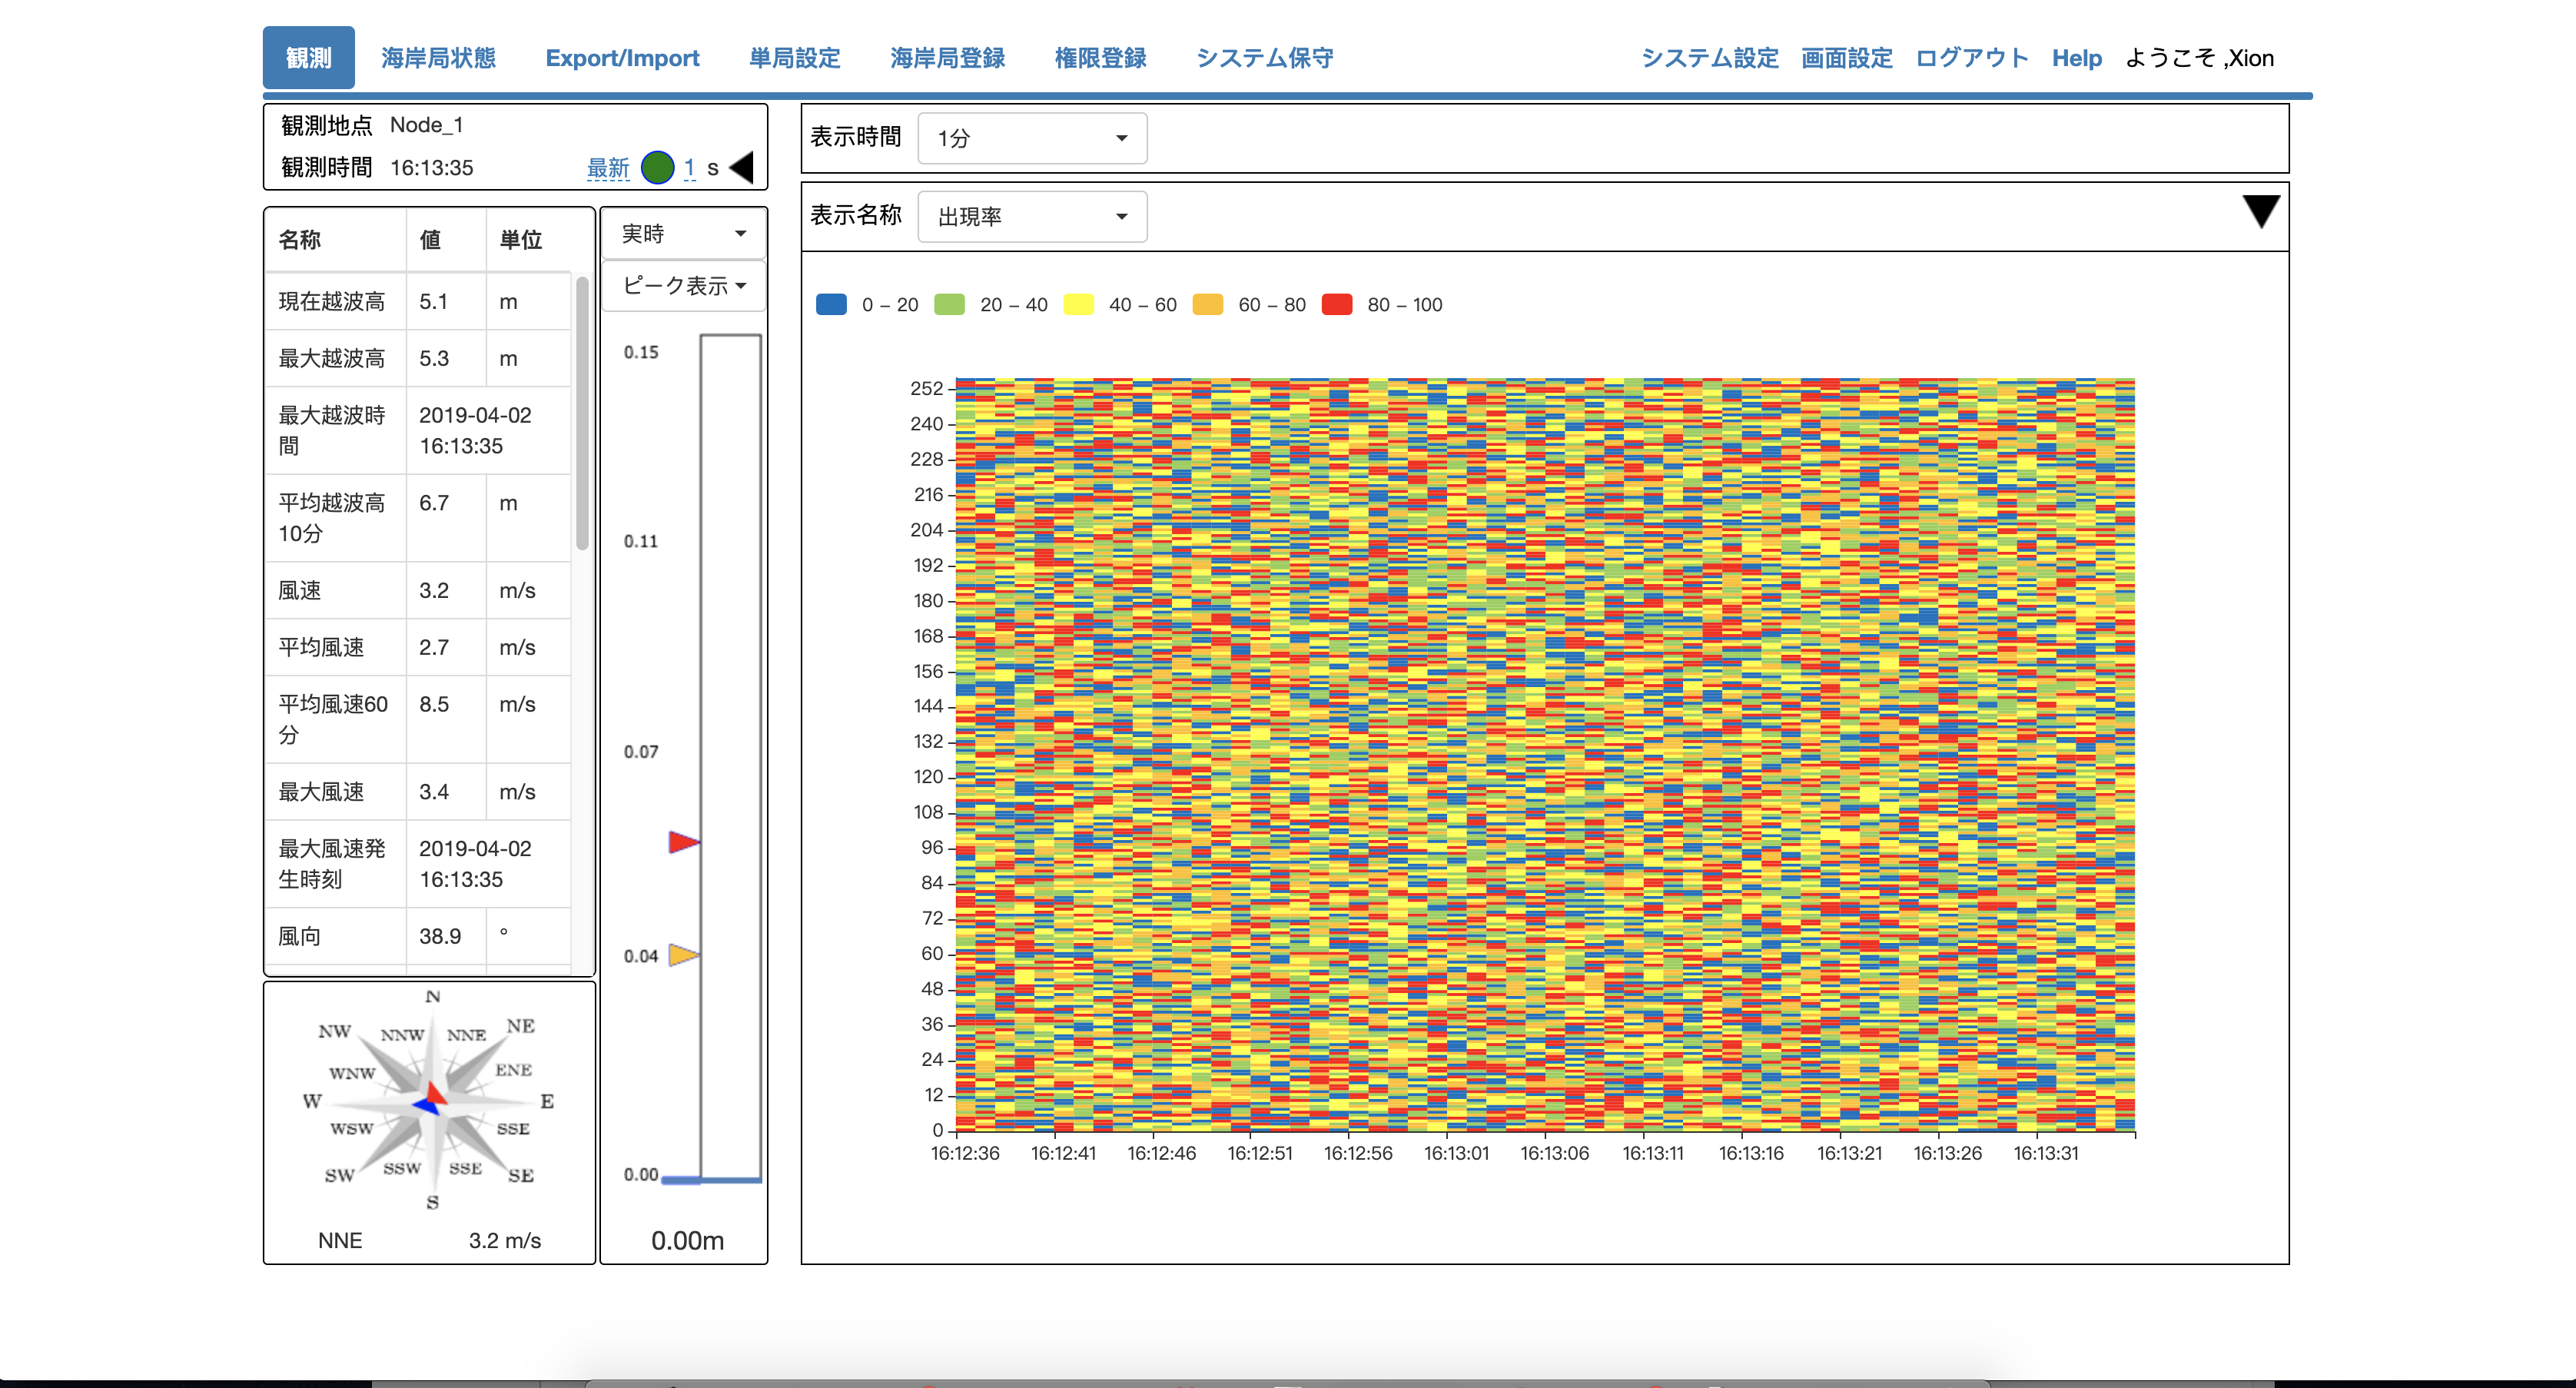Switch to the 海岸局状態 tab
2576x1388 pixels.
(x=438, y=58)
